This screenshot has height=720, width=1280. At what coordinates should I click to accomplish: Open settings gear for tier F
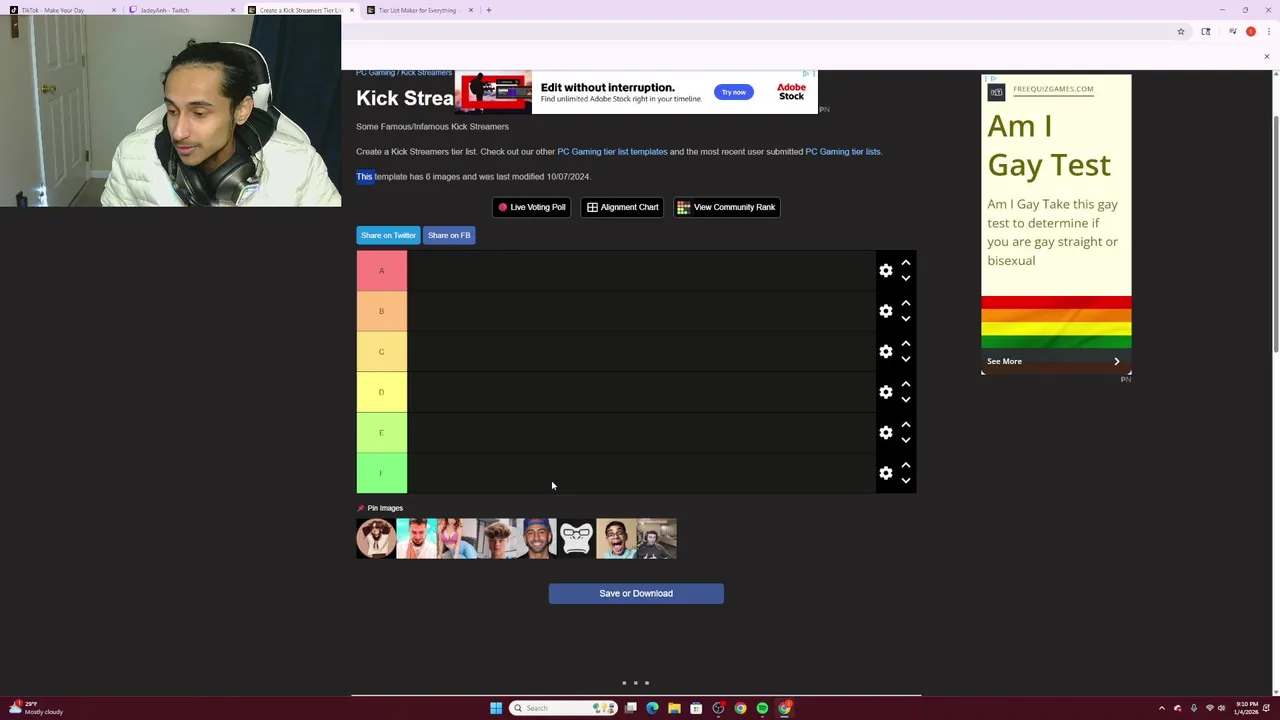[885, 473]
